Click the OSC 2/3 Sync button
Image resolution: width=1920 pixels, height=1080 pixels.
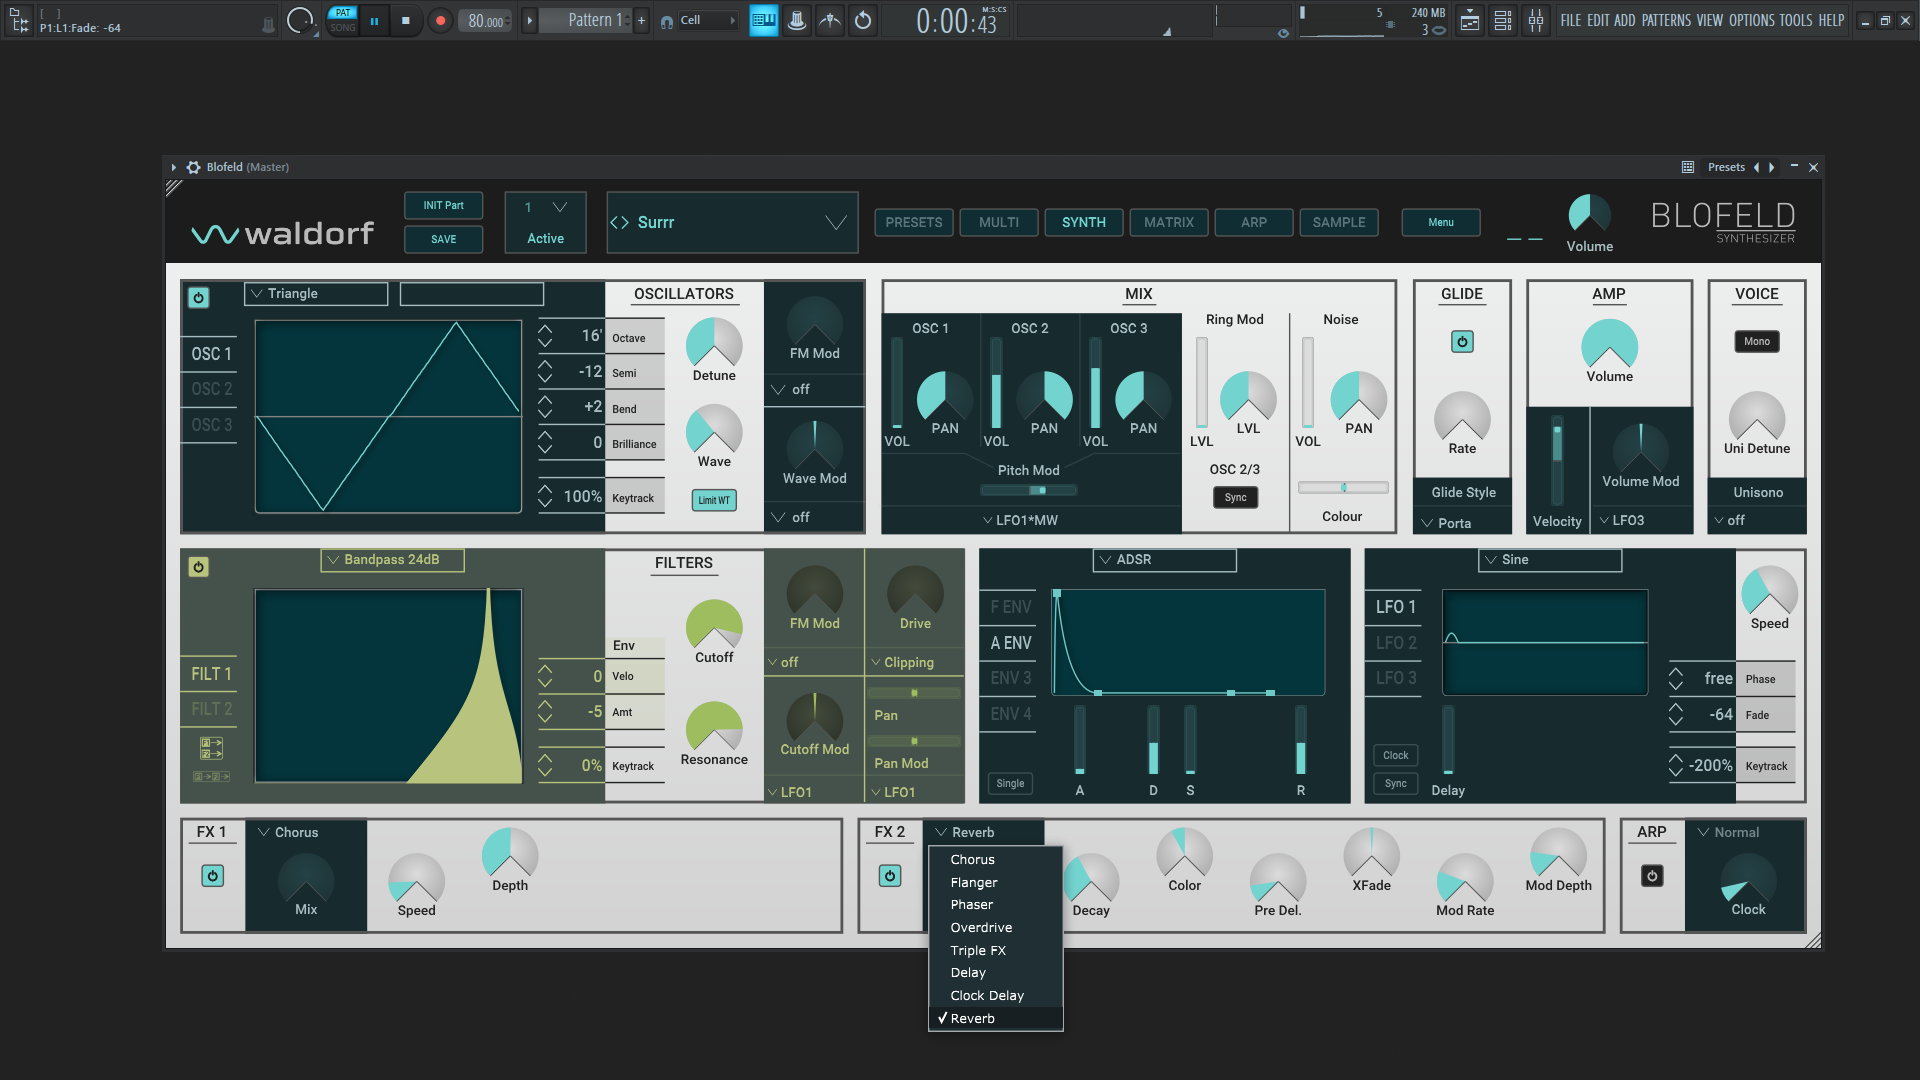click(1235, 497)
